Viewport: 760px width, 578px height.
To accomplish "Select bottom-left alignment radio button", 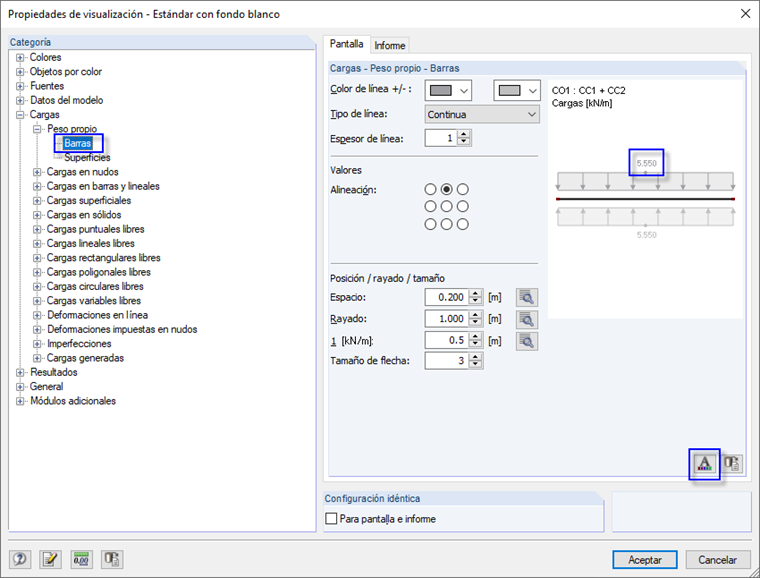I will click(x=430, y=224).
